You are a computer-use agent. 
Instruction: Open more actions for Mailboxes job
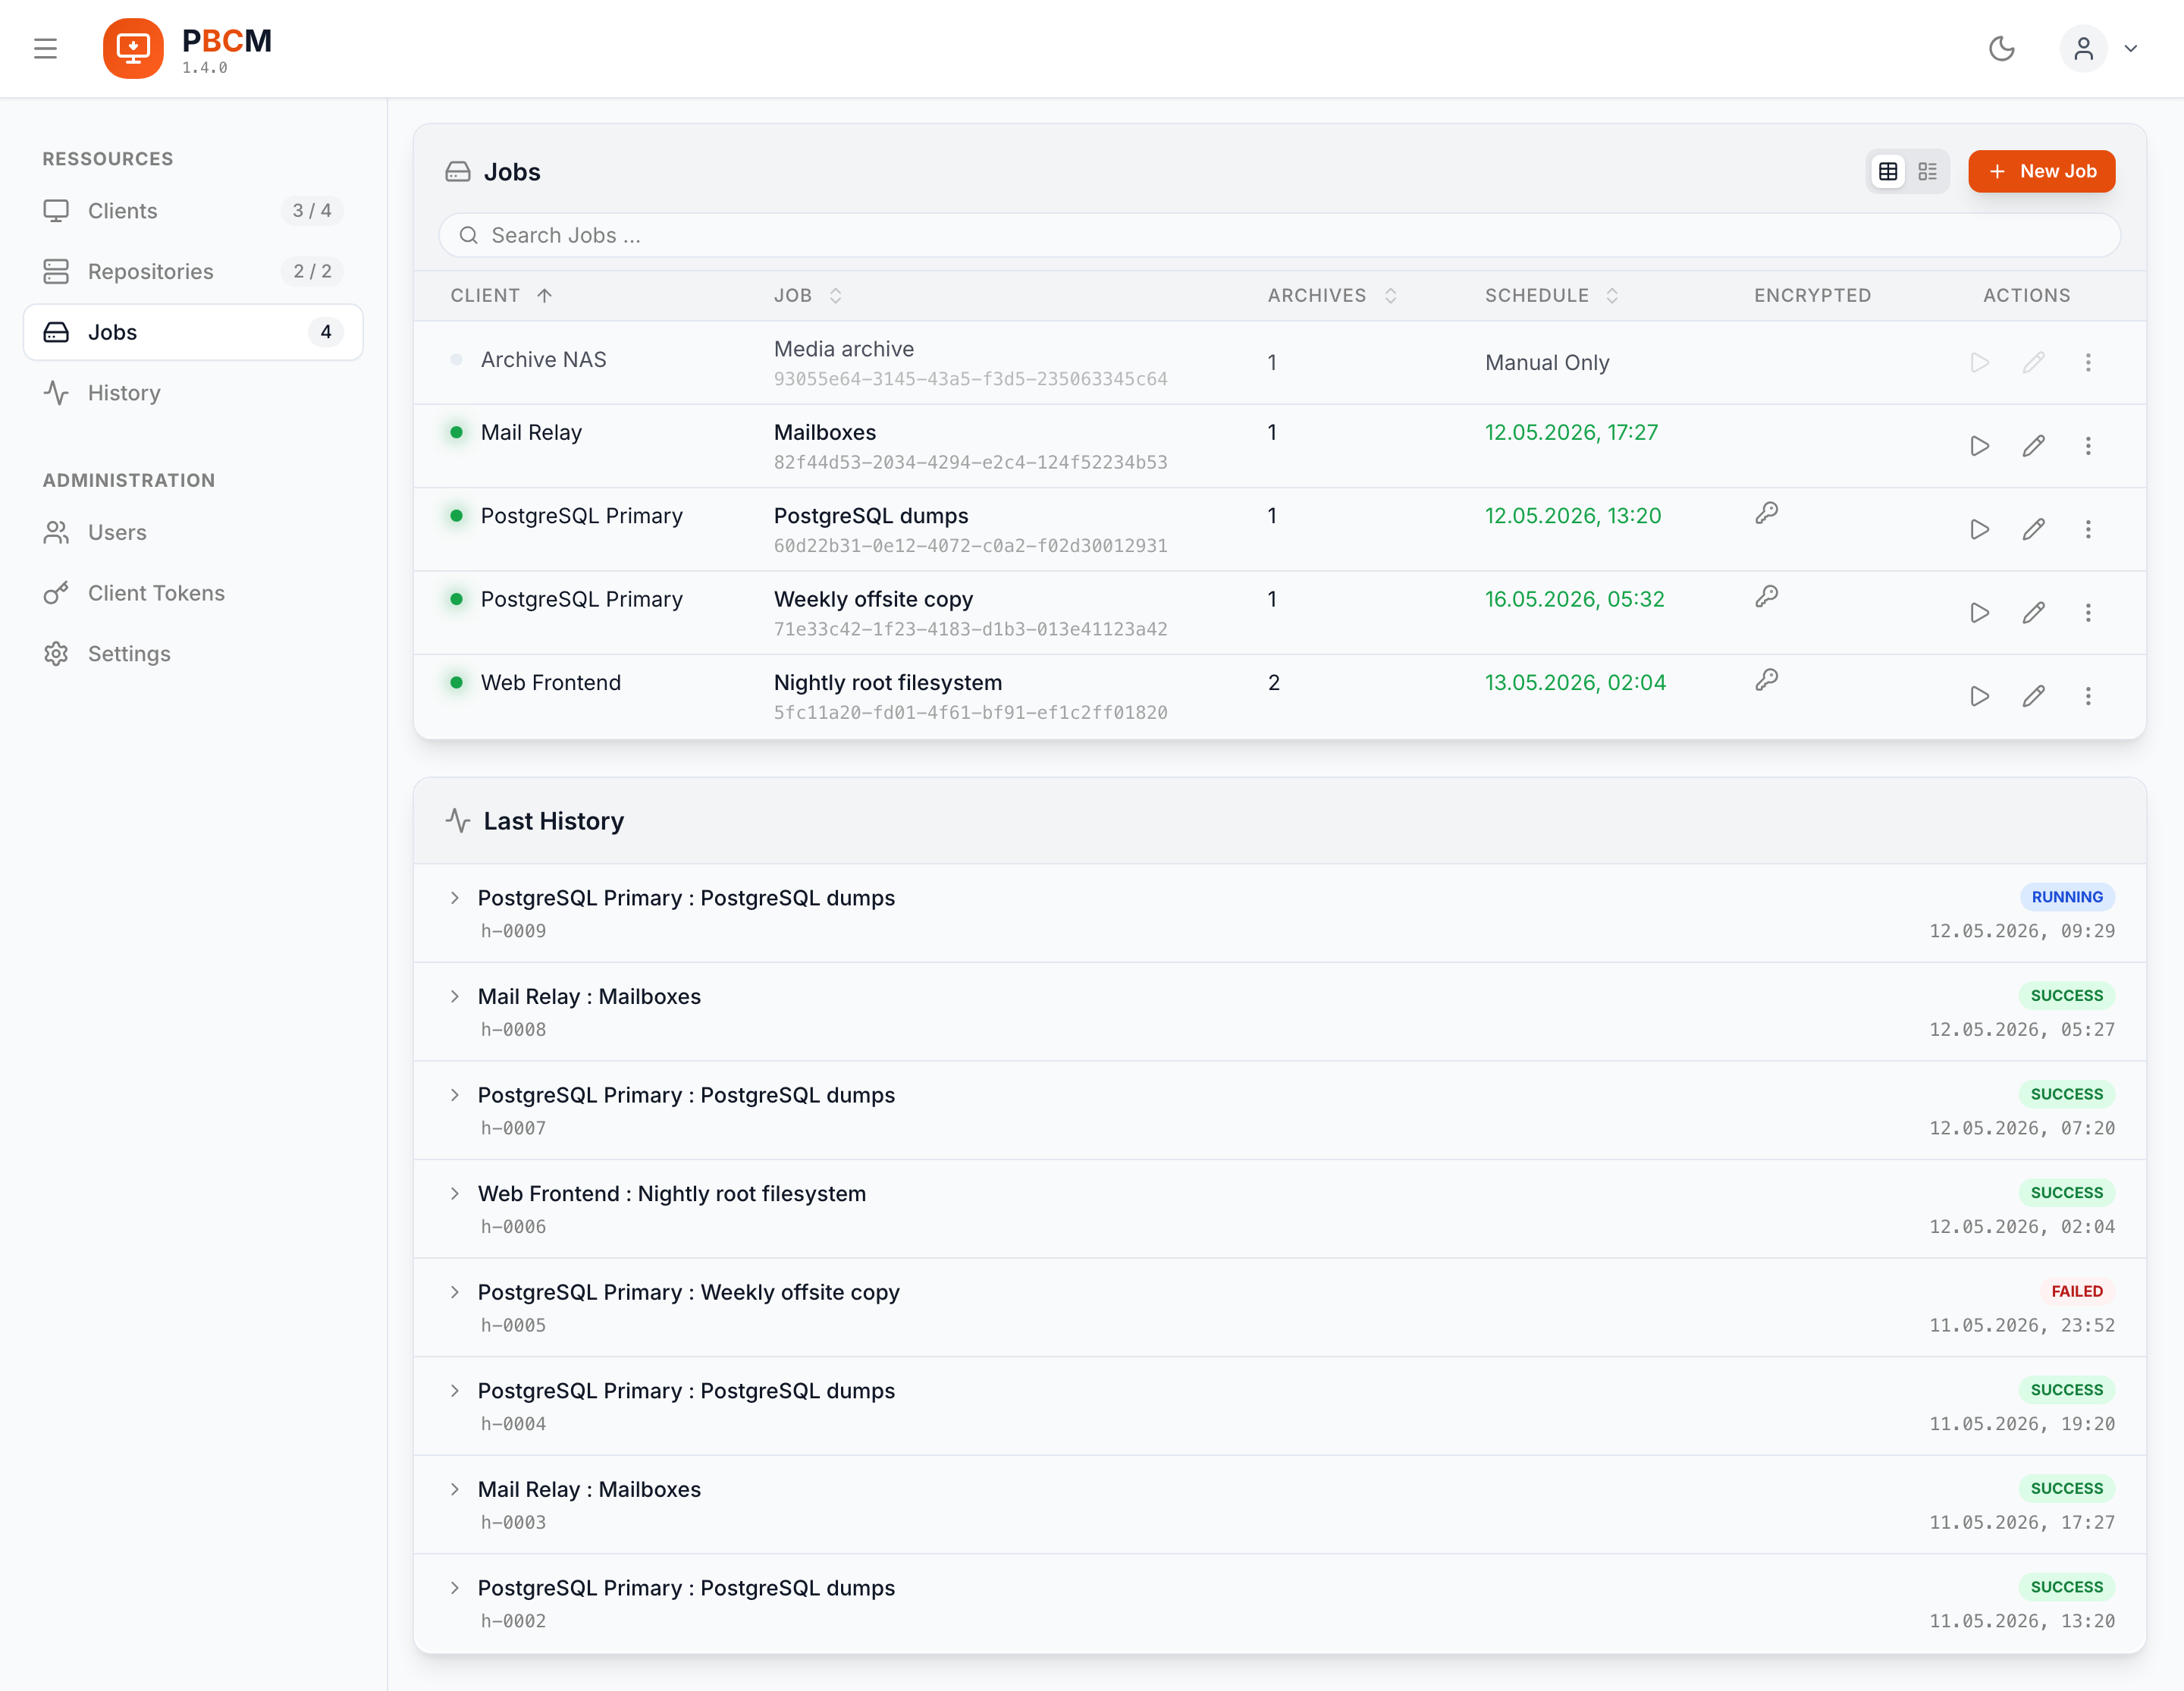point(2088,446)
